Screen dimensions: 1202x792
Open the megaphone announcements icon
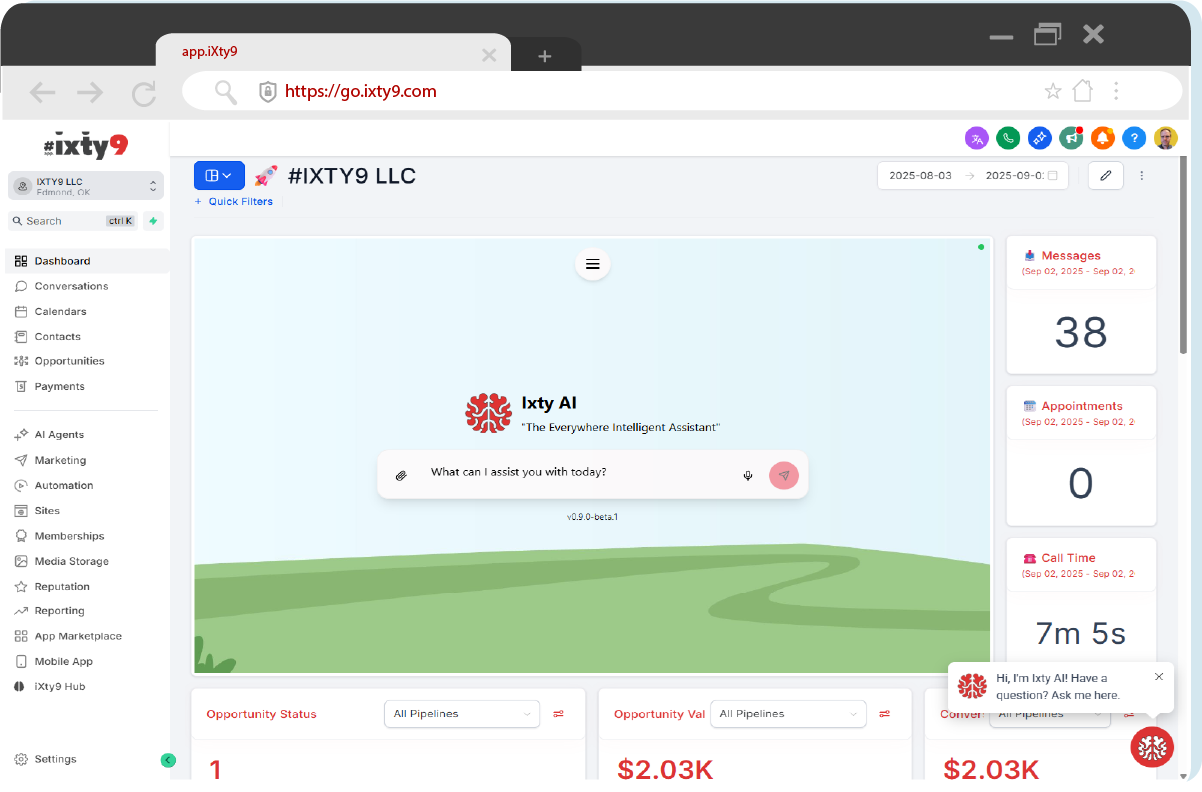click(1071, 138)
